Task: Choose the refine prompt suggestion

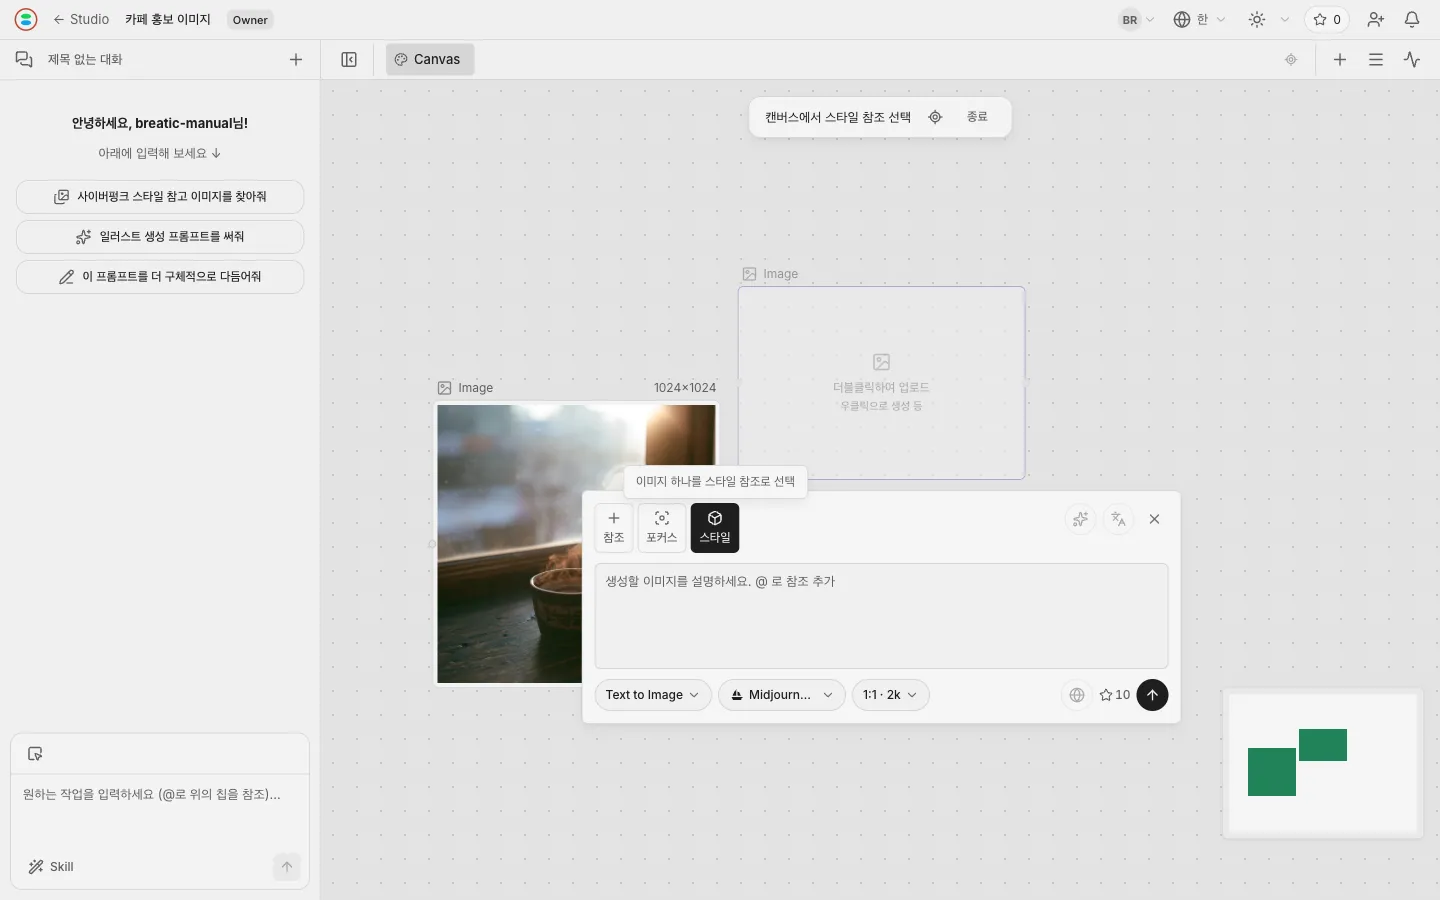Action: (x=160, y=277)
